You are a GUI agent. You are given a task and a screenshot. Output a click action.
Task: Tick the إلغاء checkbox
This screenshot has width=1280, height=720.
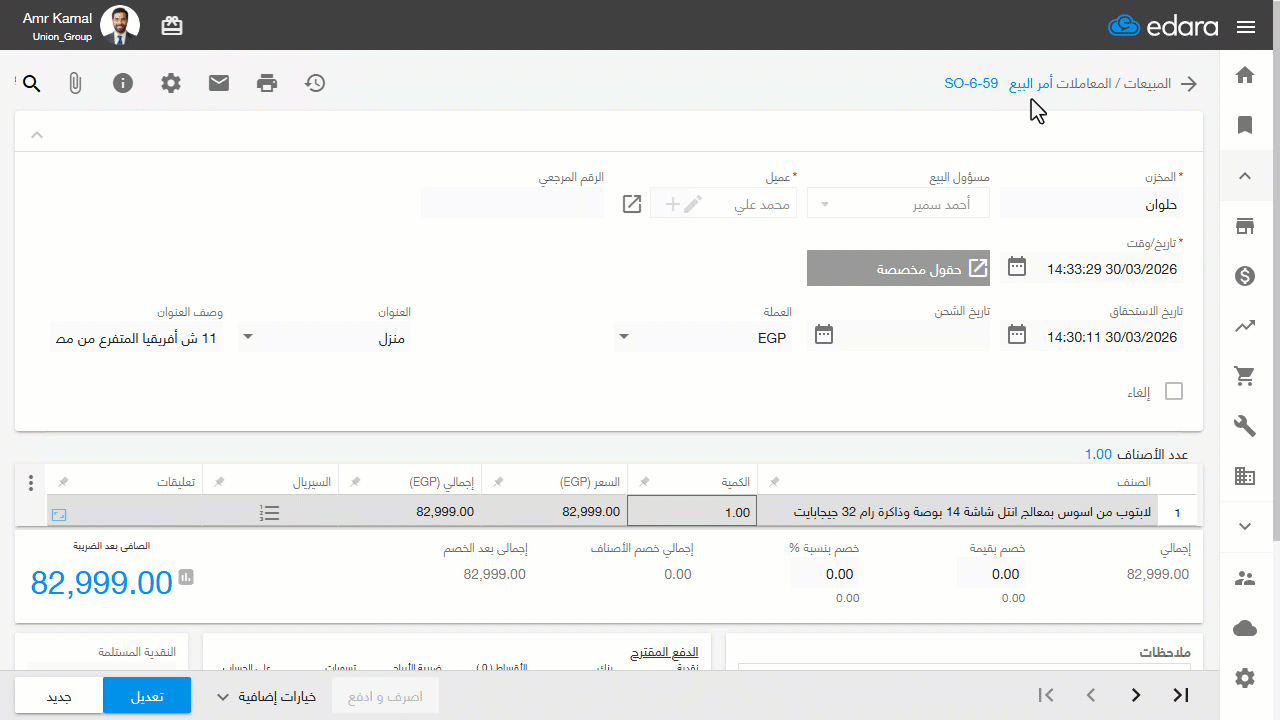click(x=1174, y=391)
